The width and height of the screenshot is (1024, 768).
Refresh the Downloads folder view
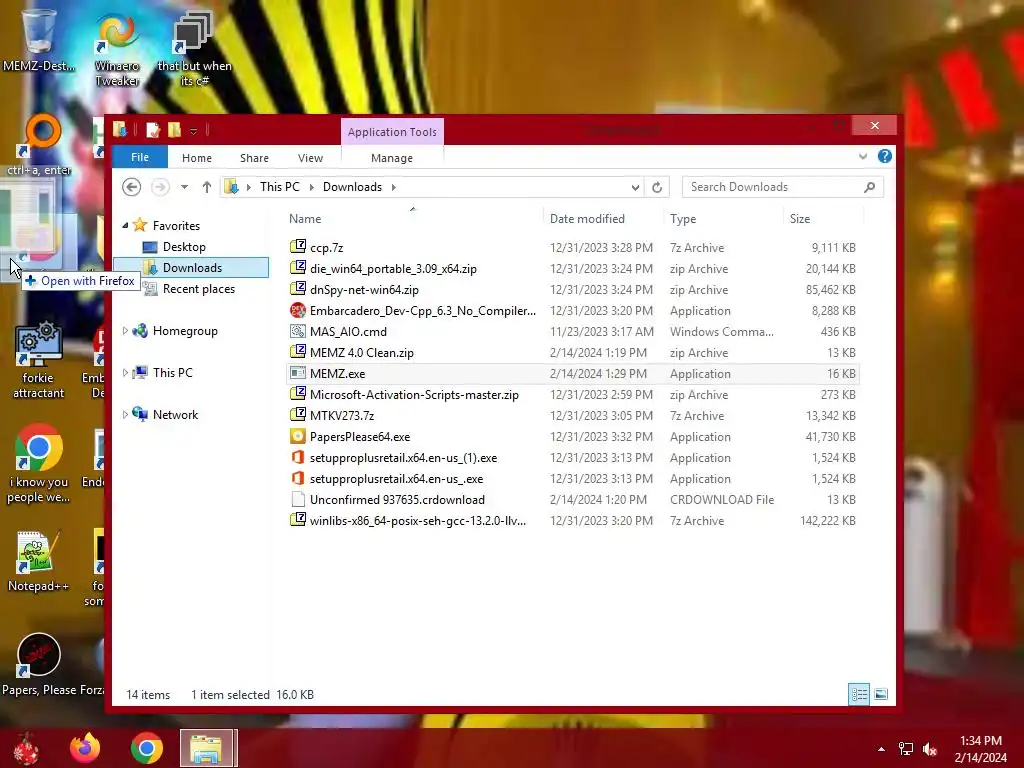(x=657, y=187)
